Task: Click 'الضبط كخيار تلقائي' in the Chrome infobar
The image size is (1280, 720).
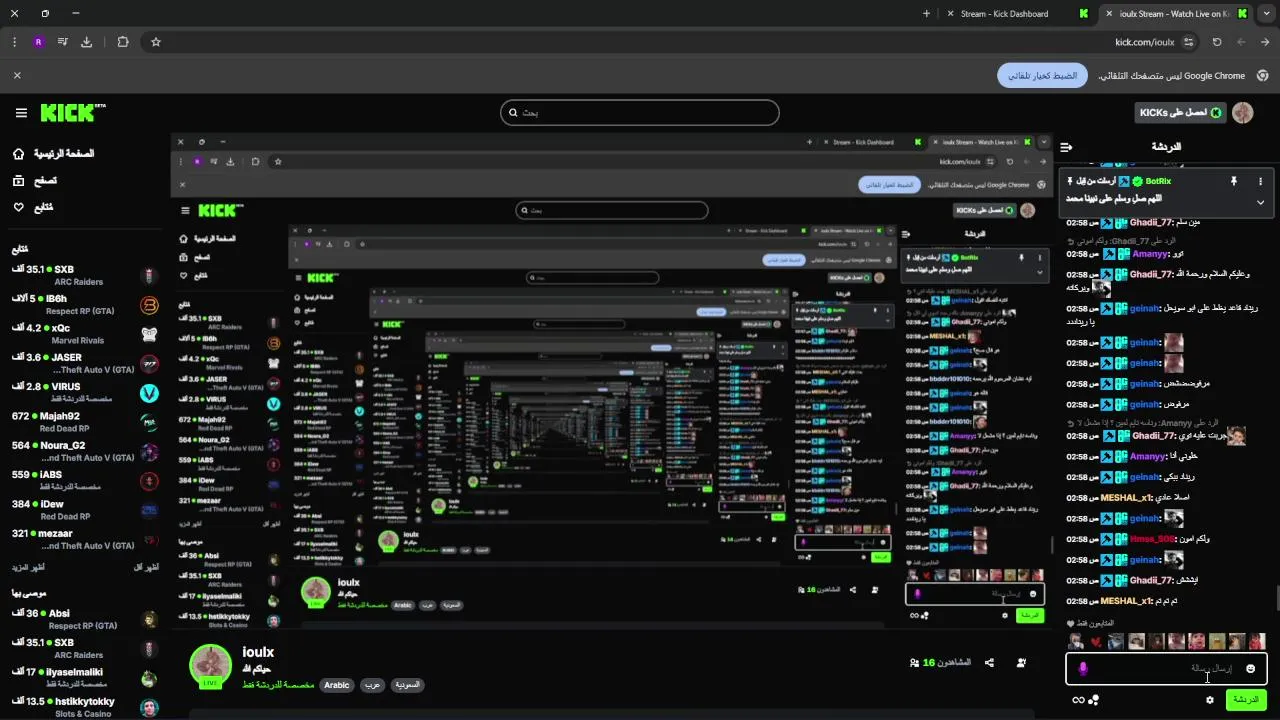Action: coord(1042,76)
